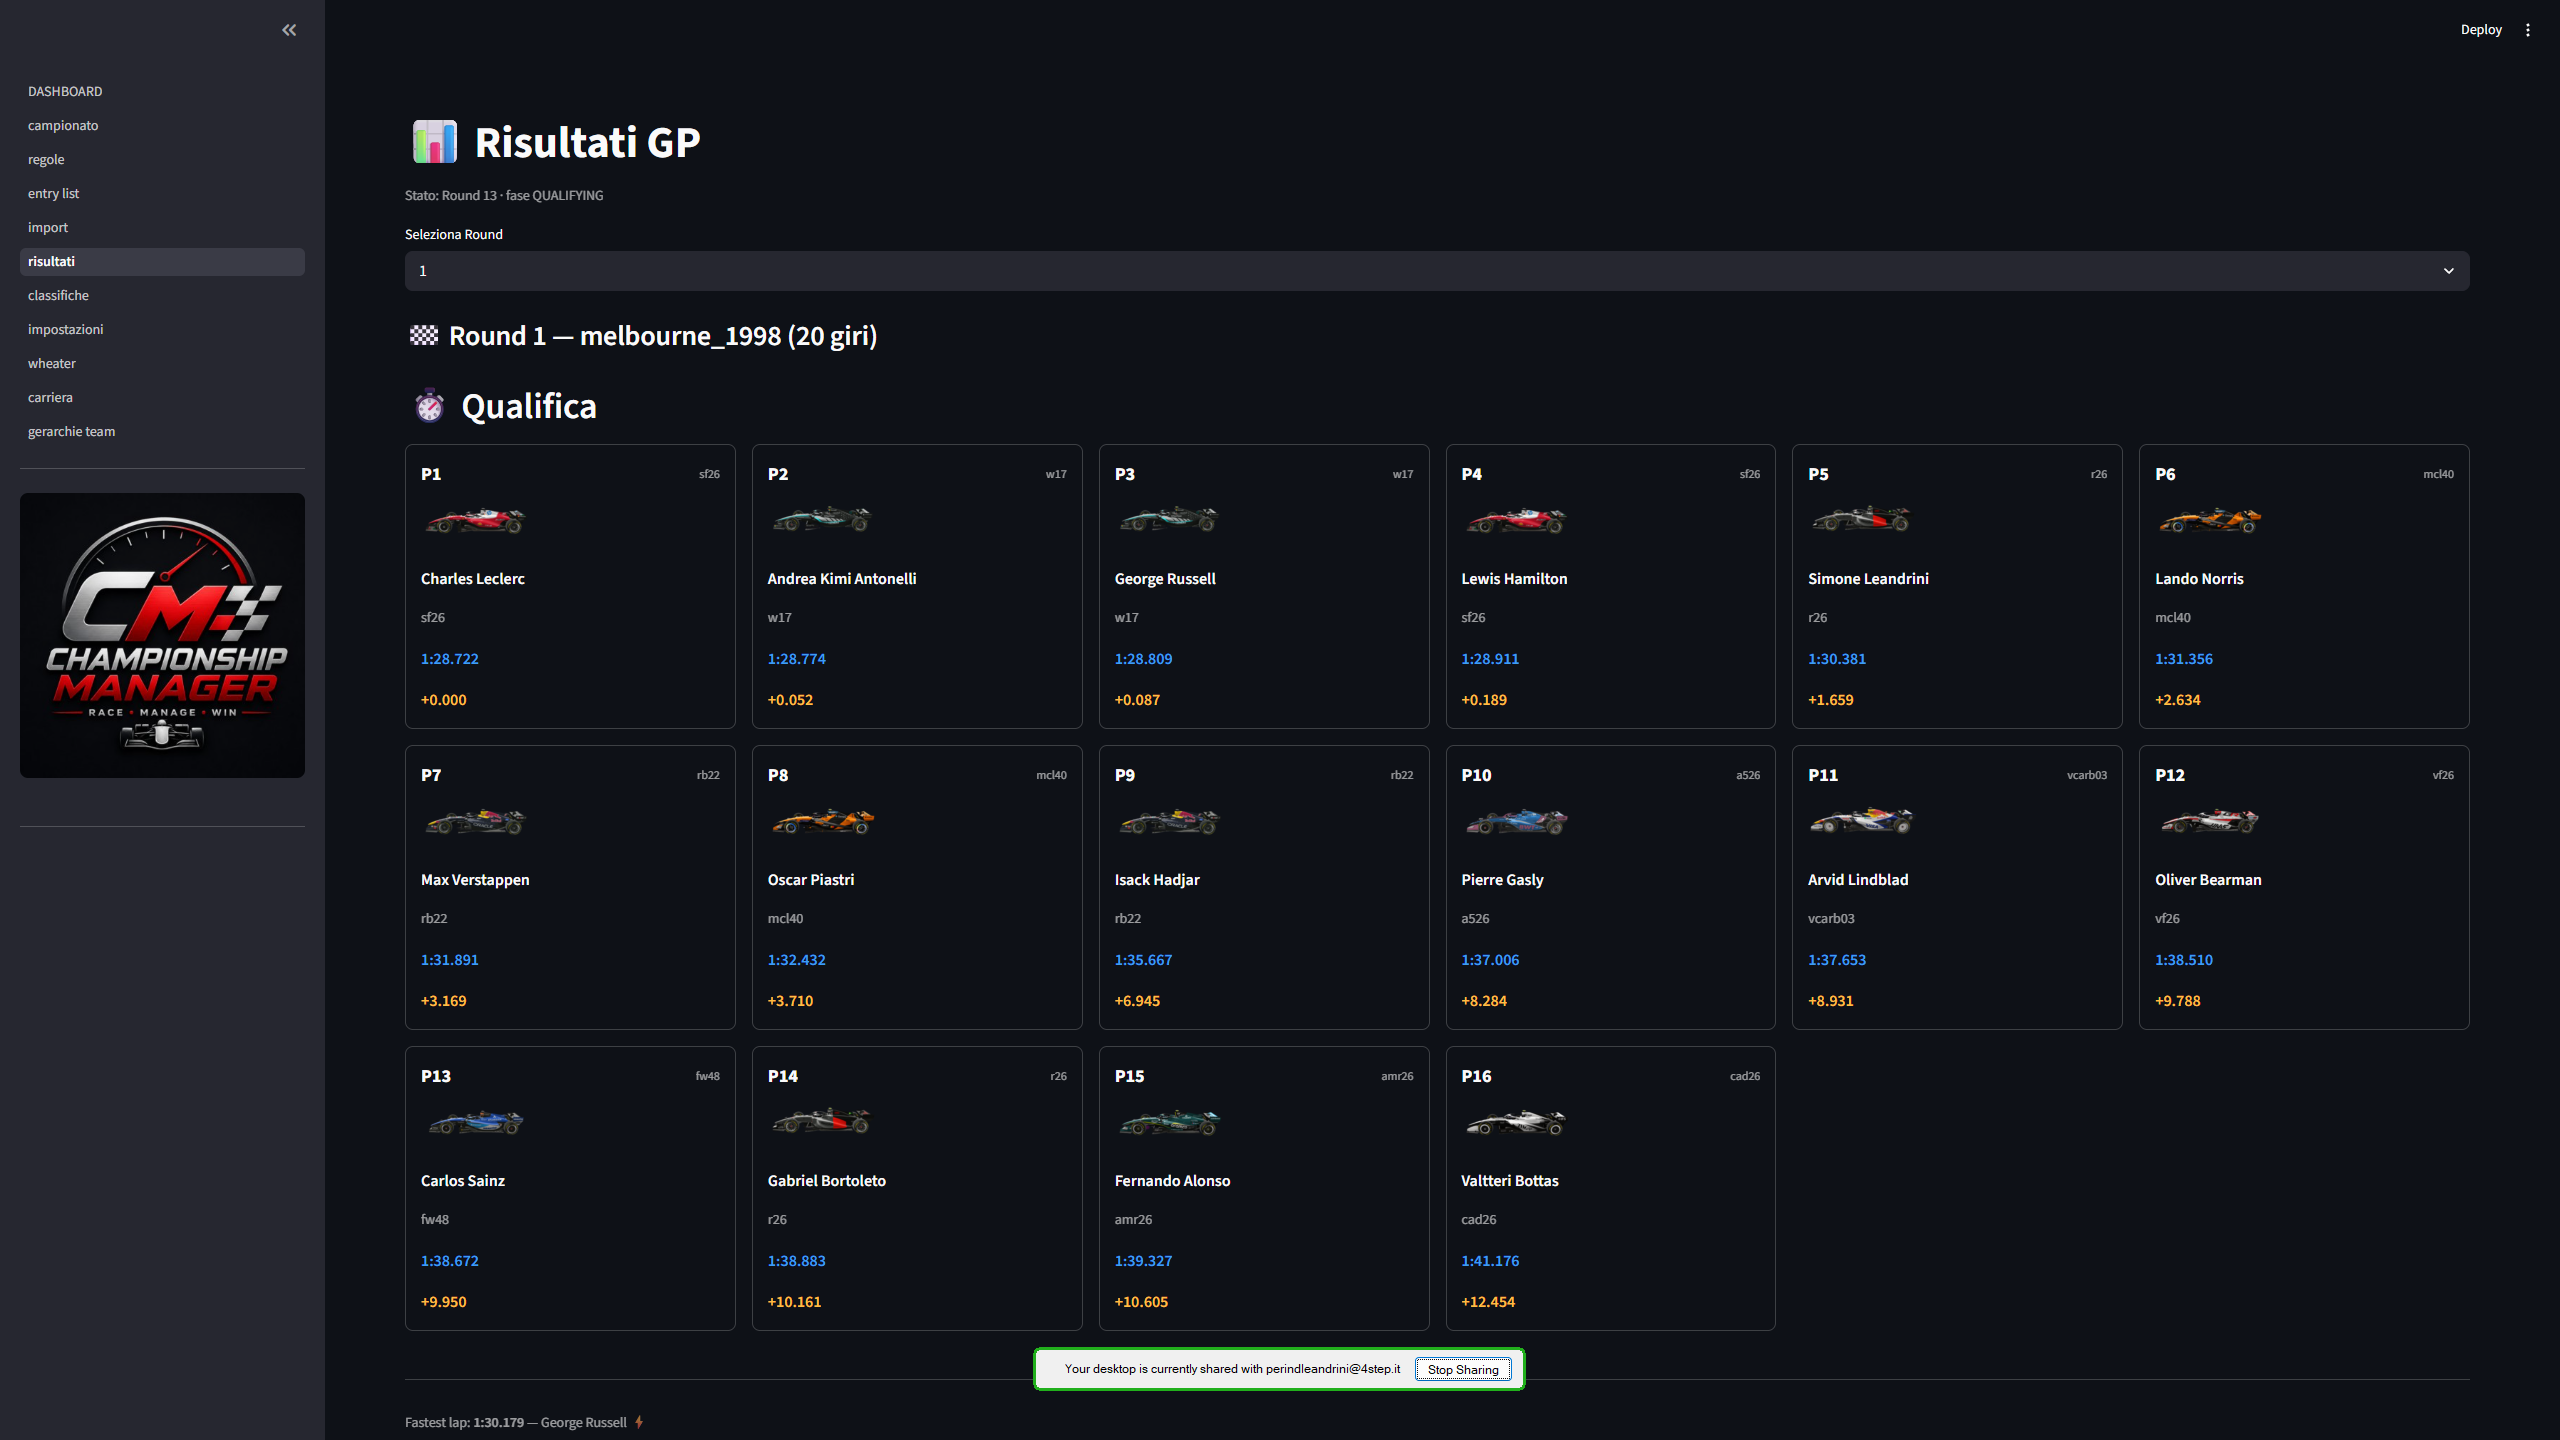Click Lewis Hamilton's car image
The image size is (2560, 1440).
pos(1515,520)
